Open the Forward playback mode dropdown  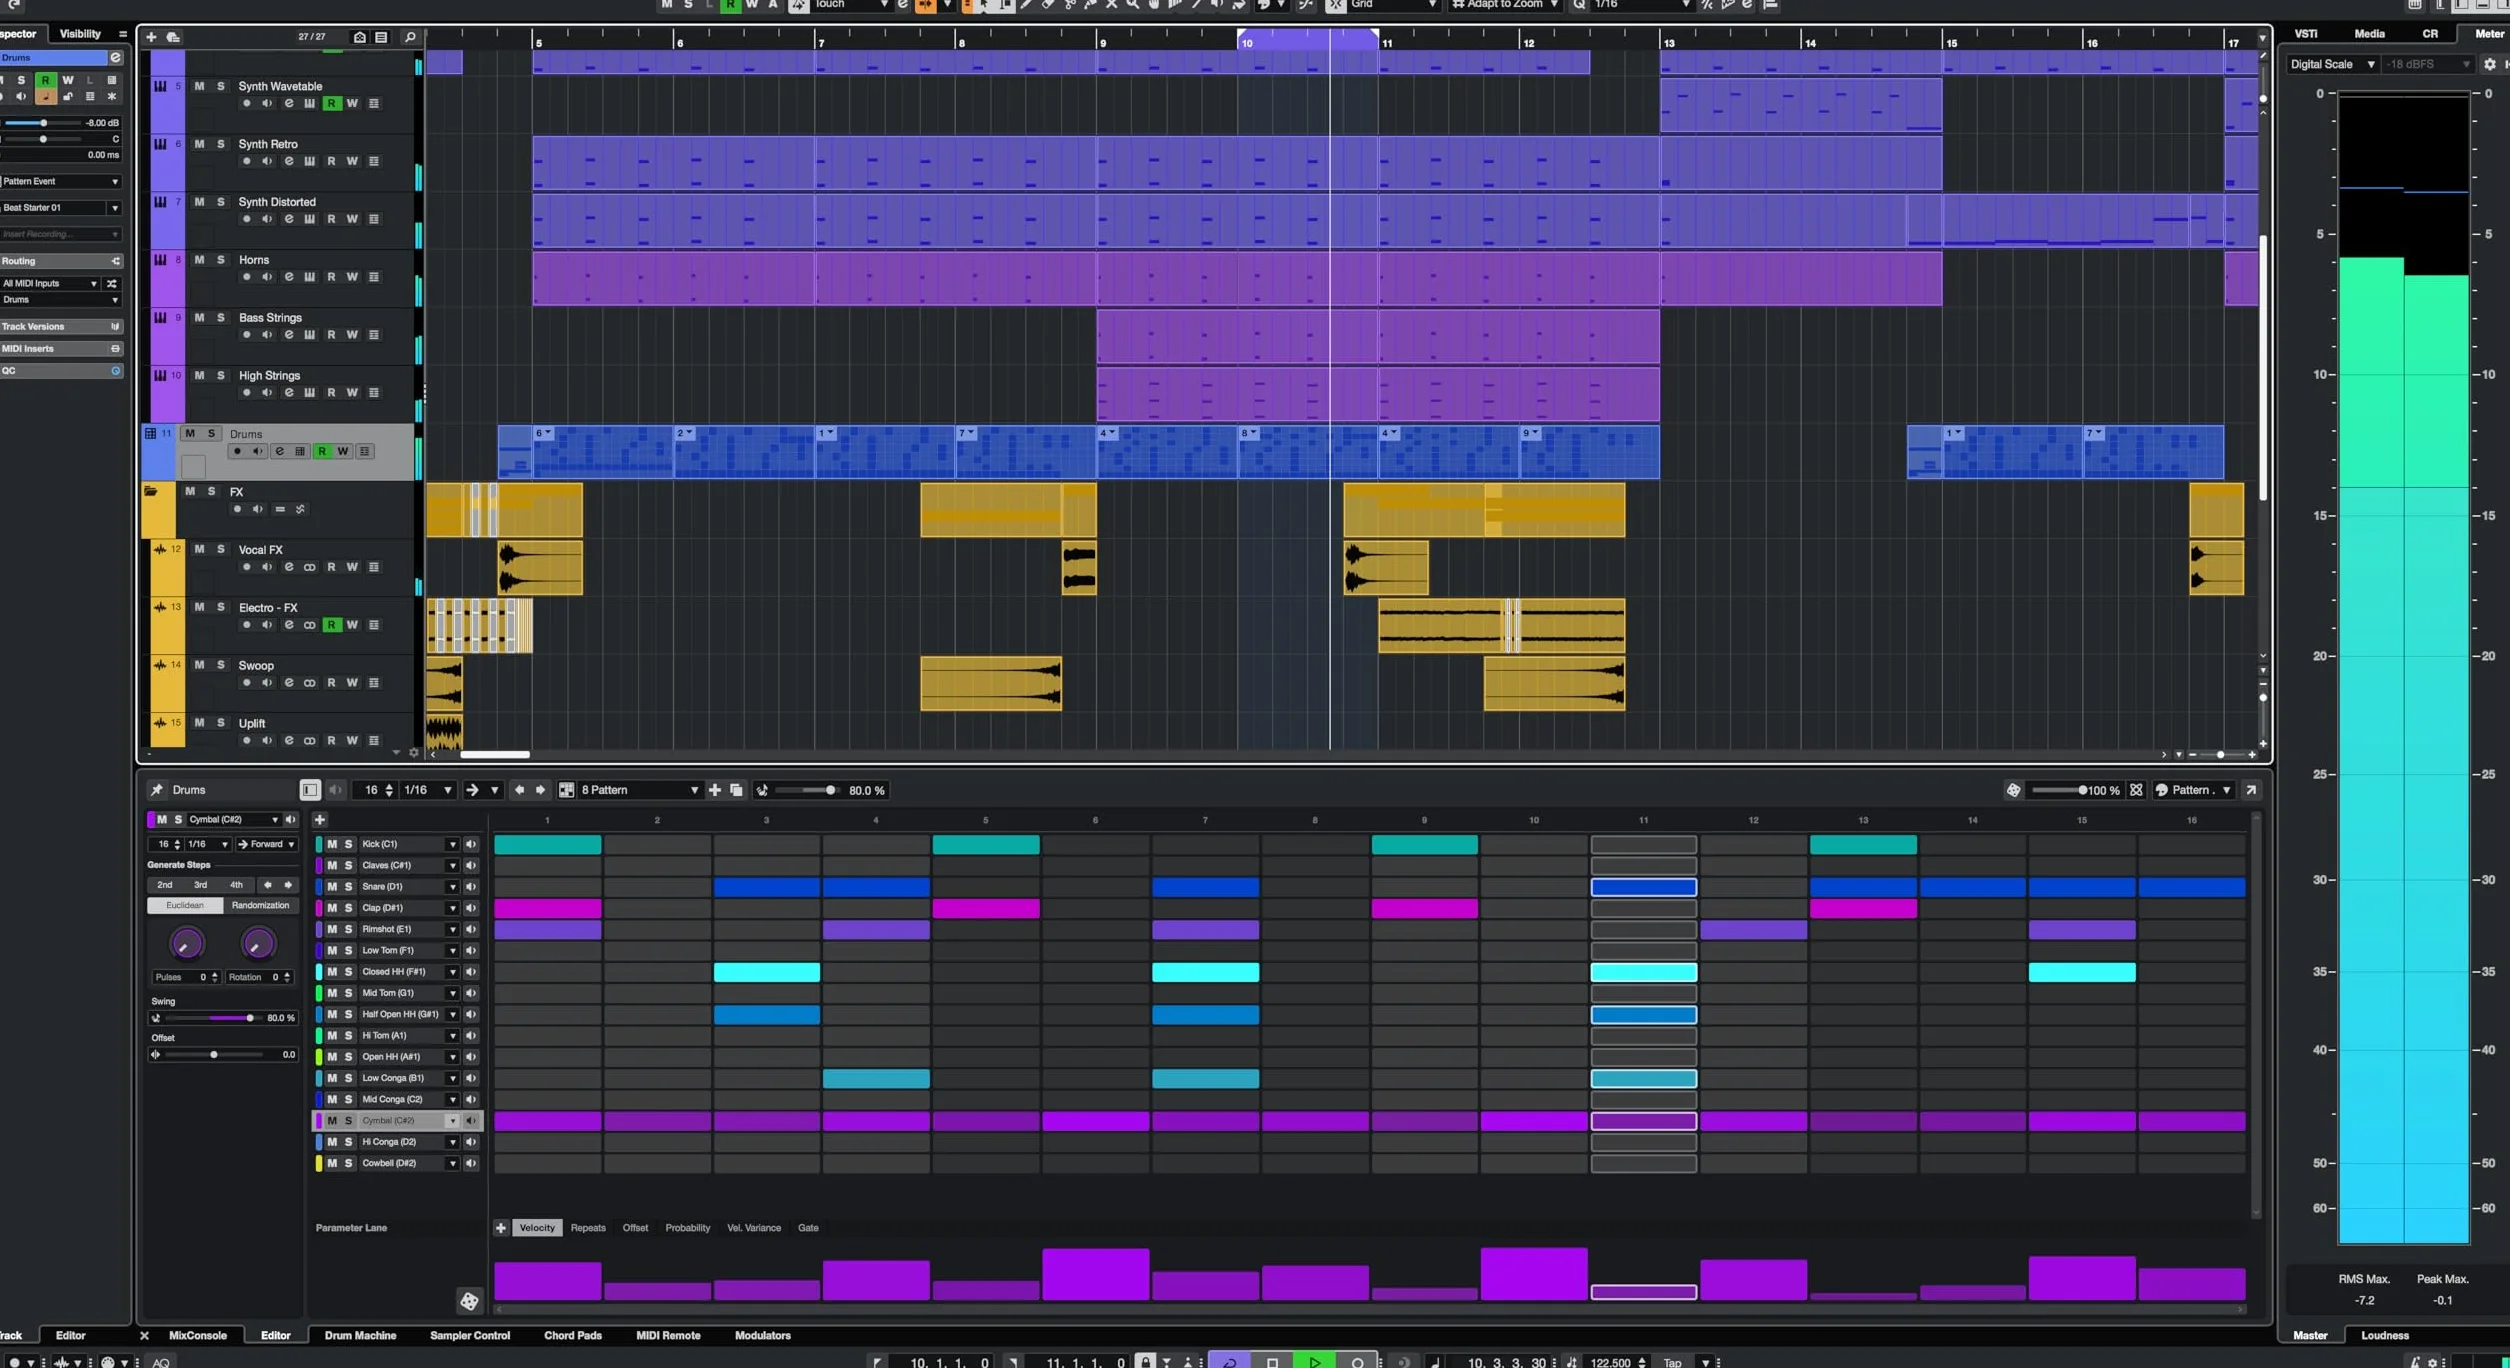[x=267, y=844]
